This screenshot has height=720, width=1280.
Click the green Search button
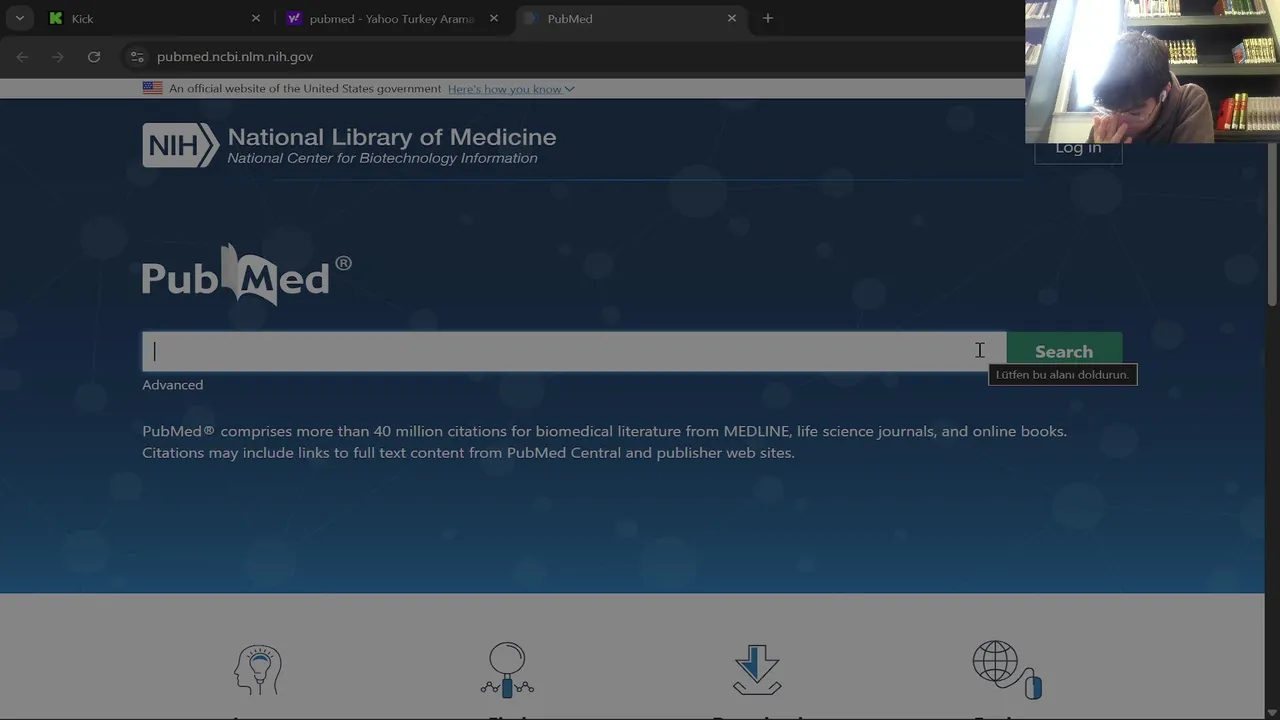tap(1064, 351)
